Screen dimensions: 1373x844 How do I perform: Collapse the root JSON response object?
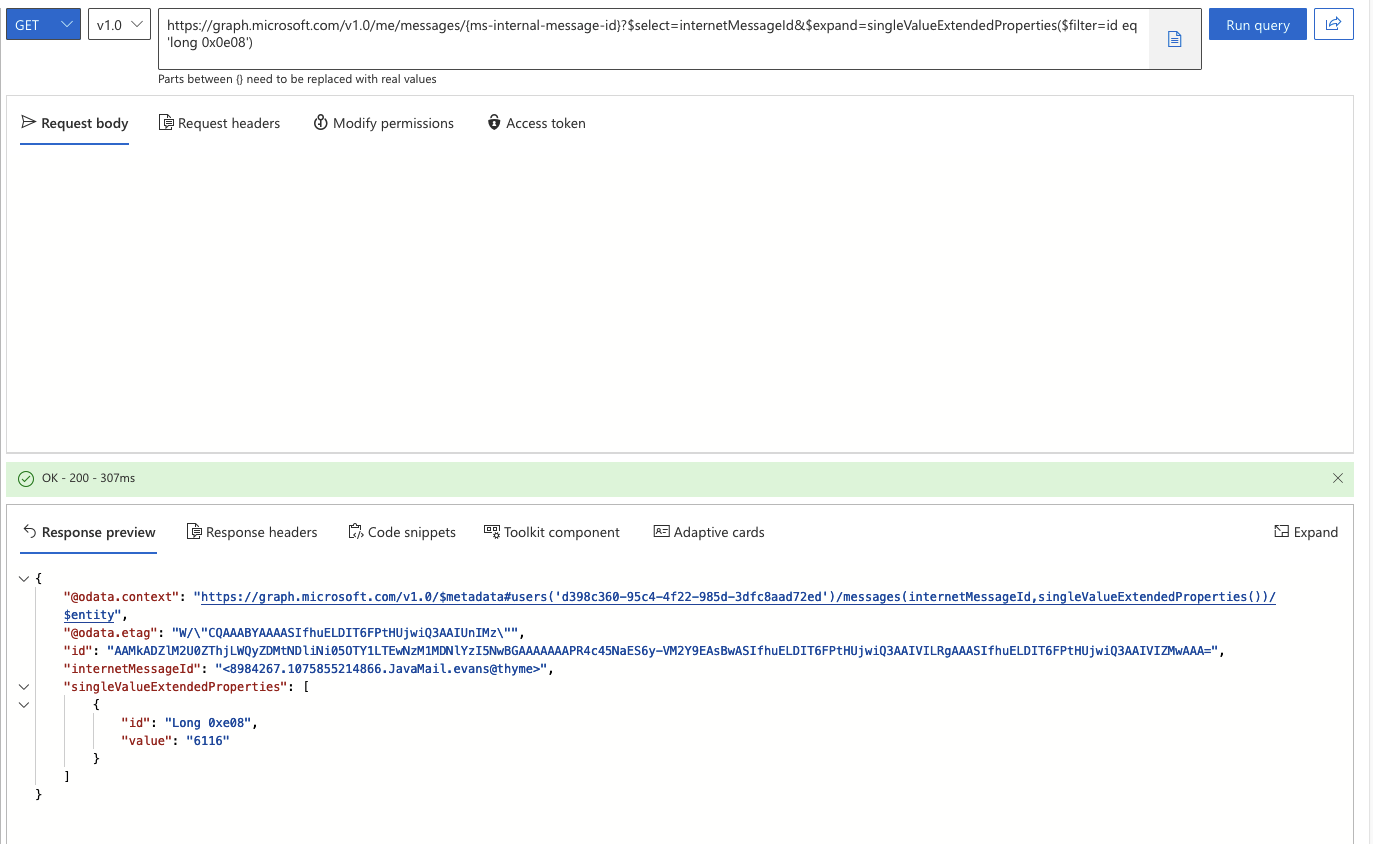(23, 577)
